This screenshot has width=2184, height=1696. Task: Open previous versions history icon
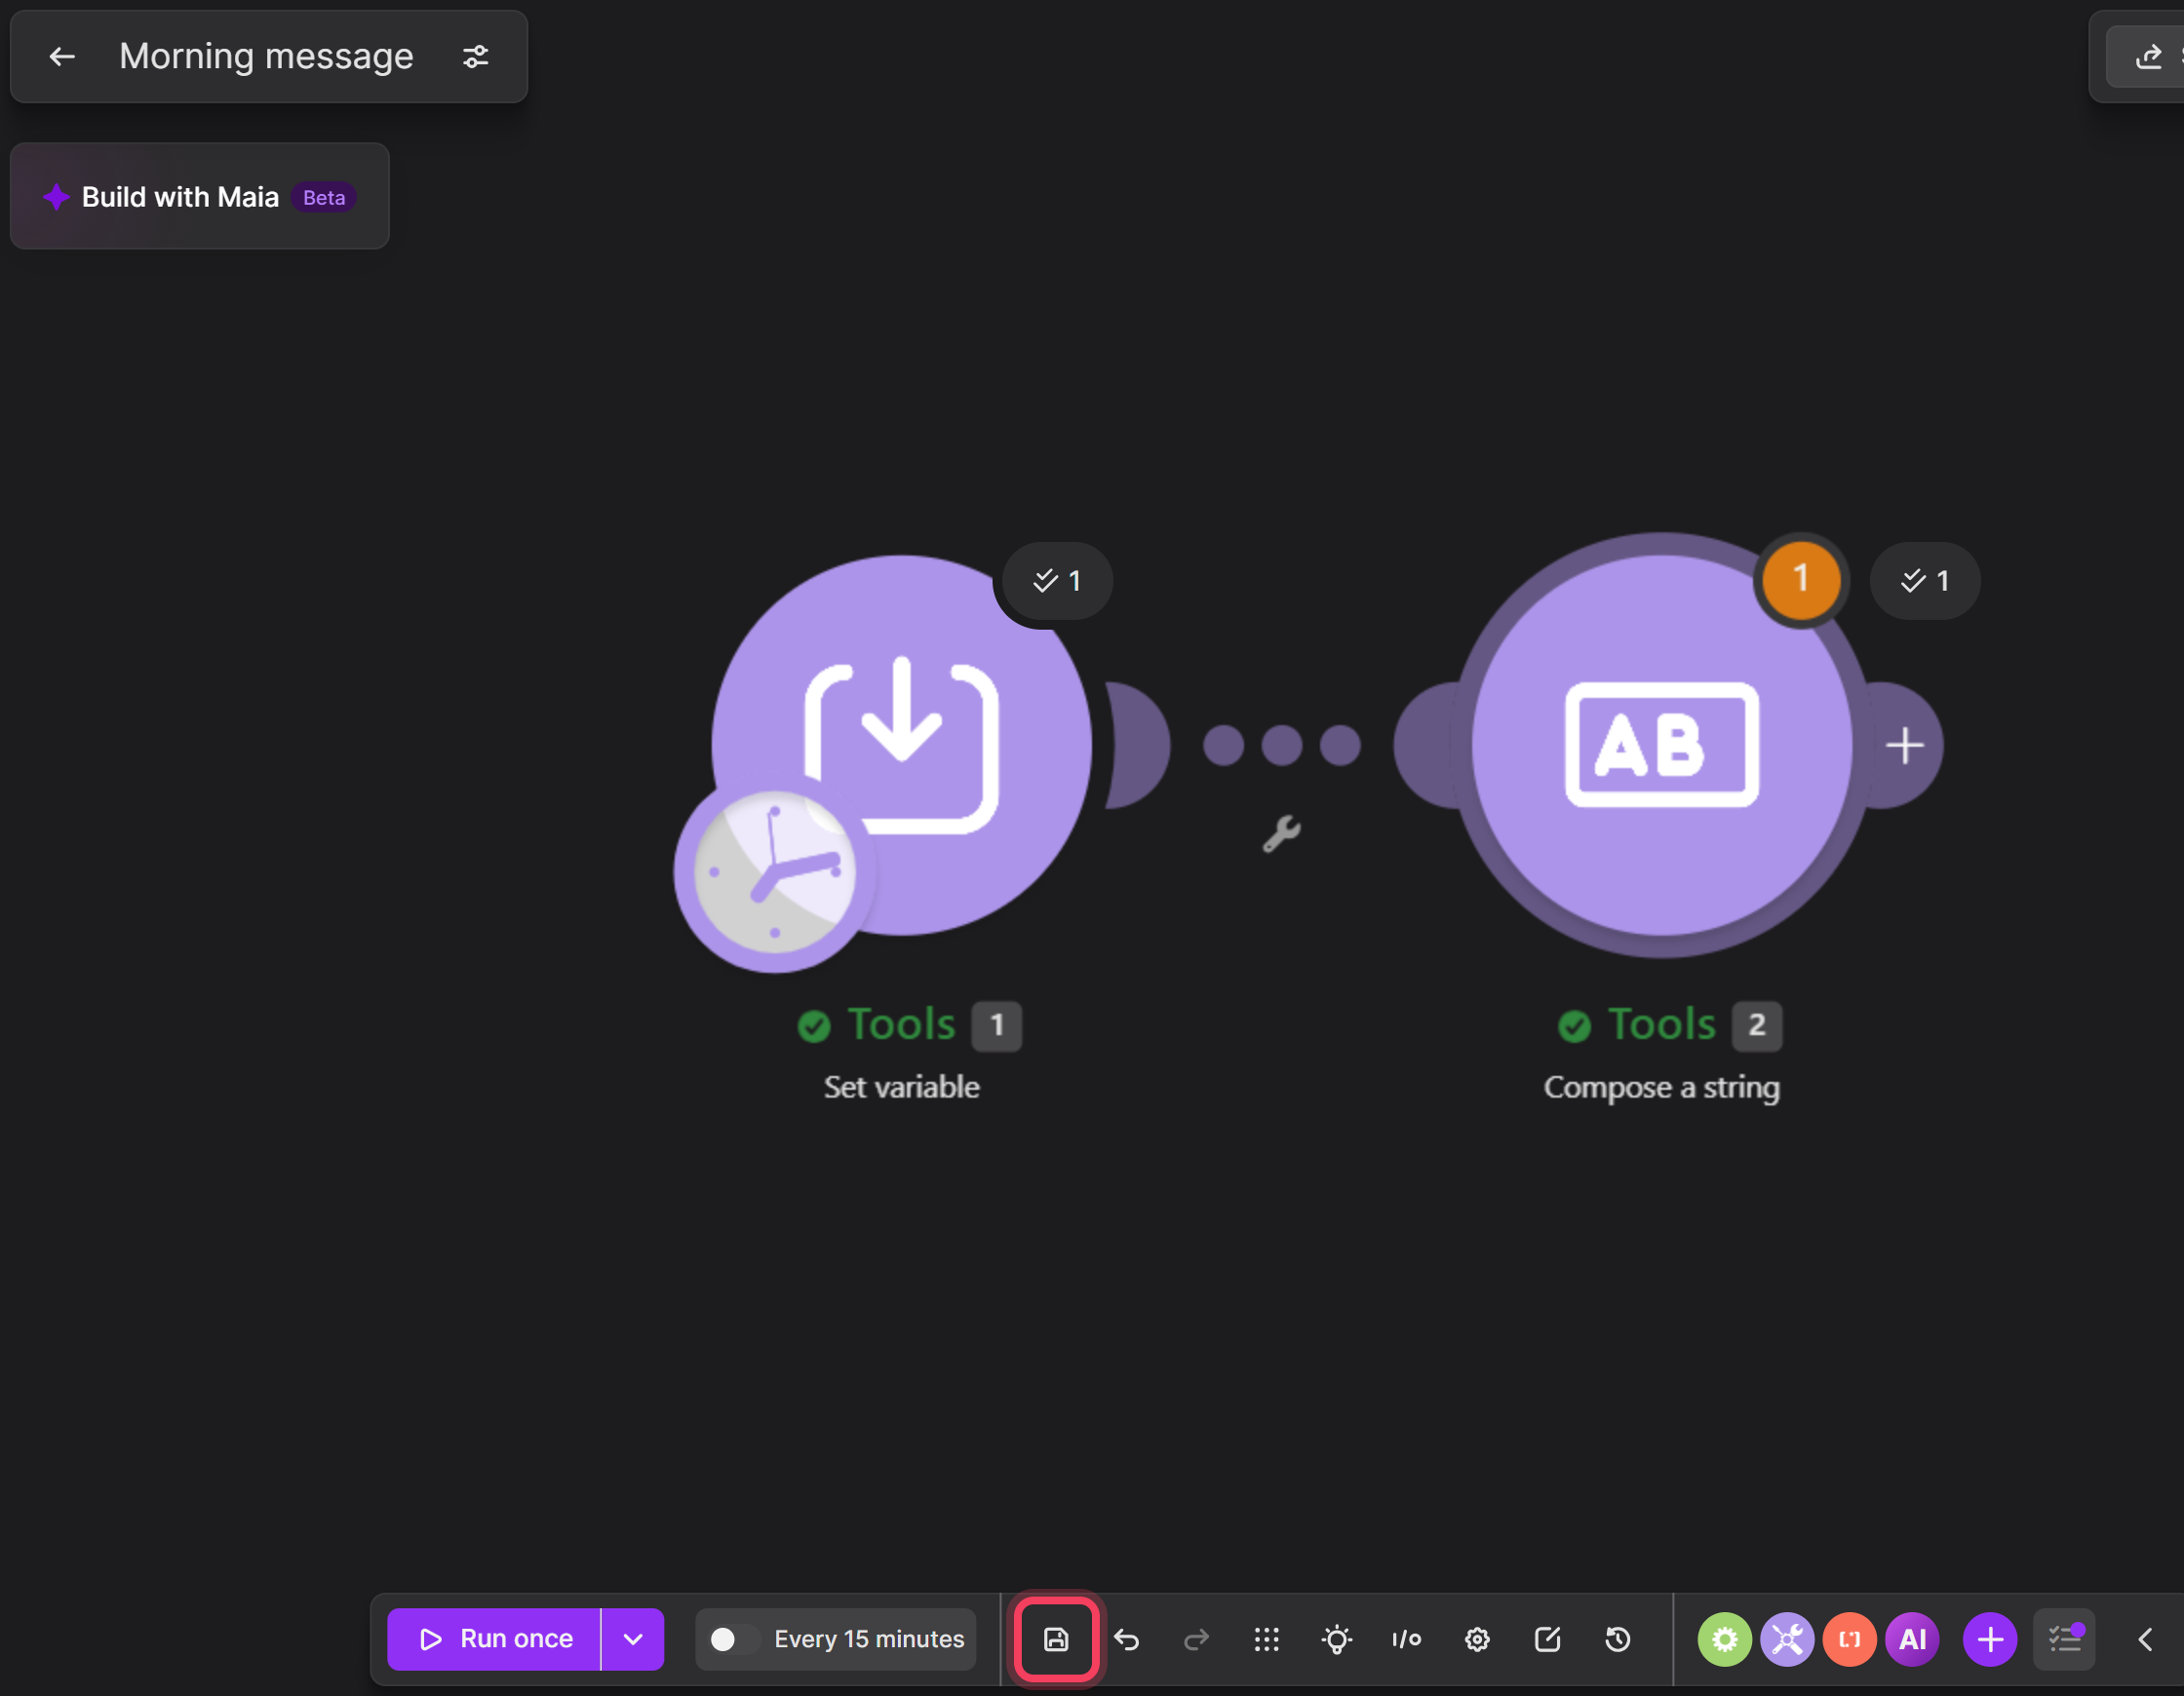point(1617,1639)
